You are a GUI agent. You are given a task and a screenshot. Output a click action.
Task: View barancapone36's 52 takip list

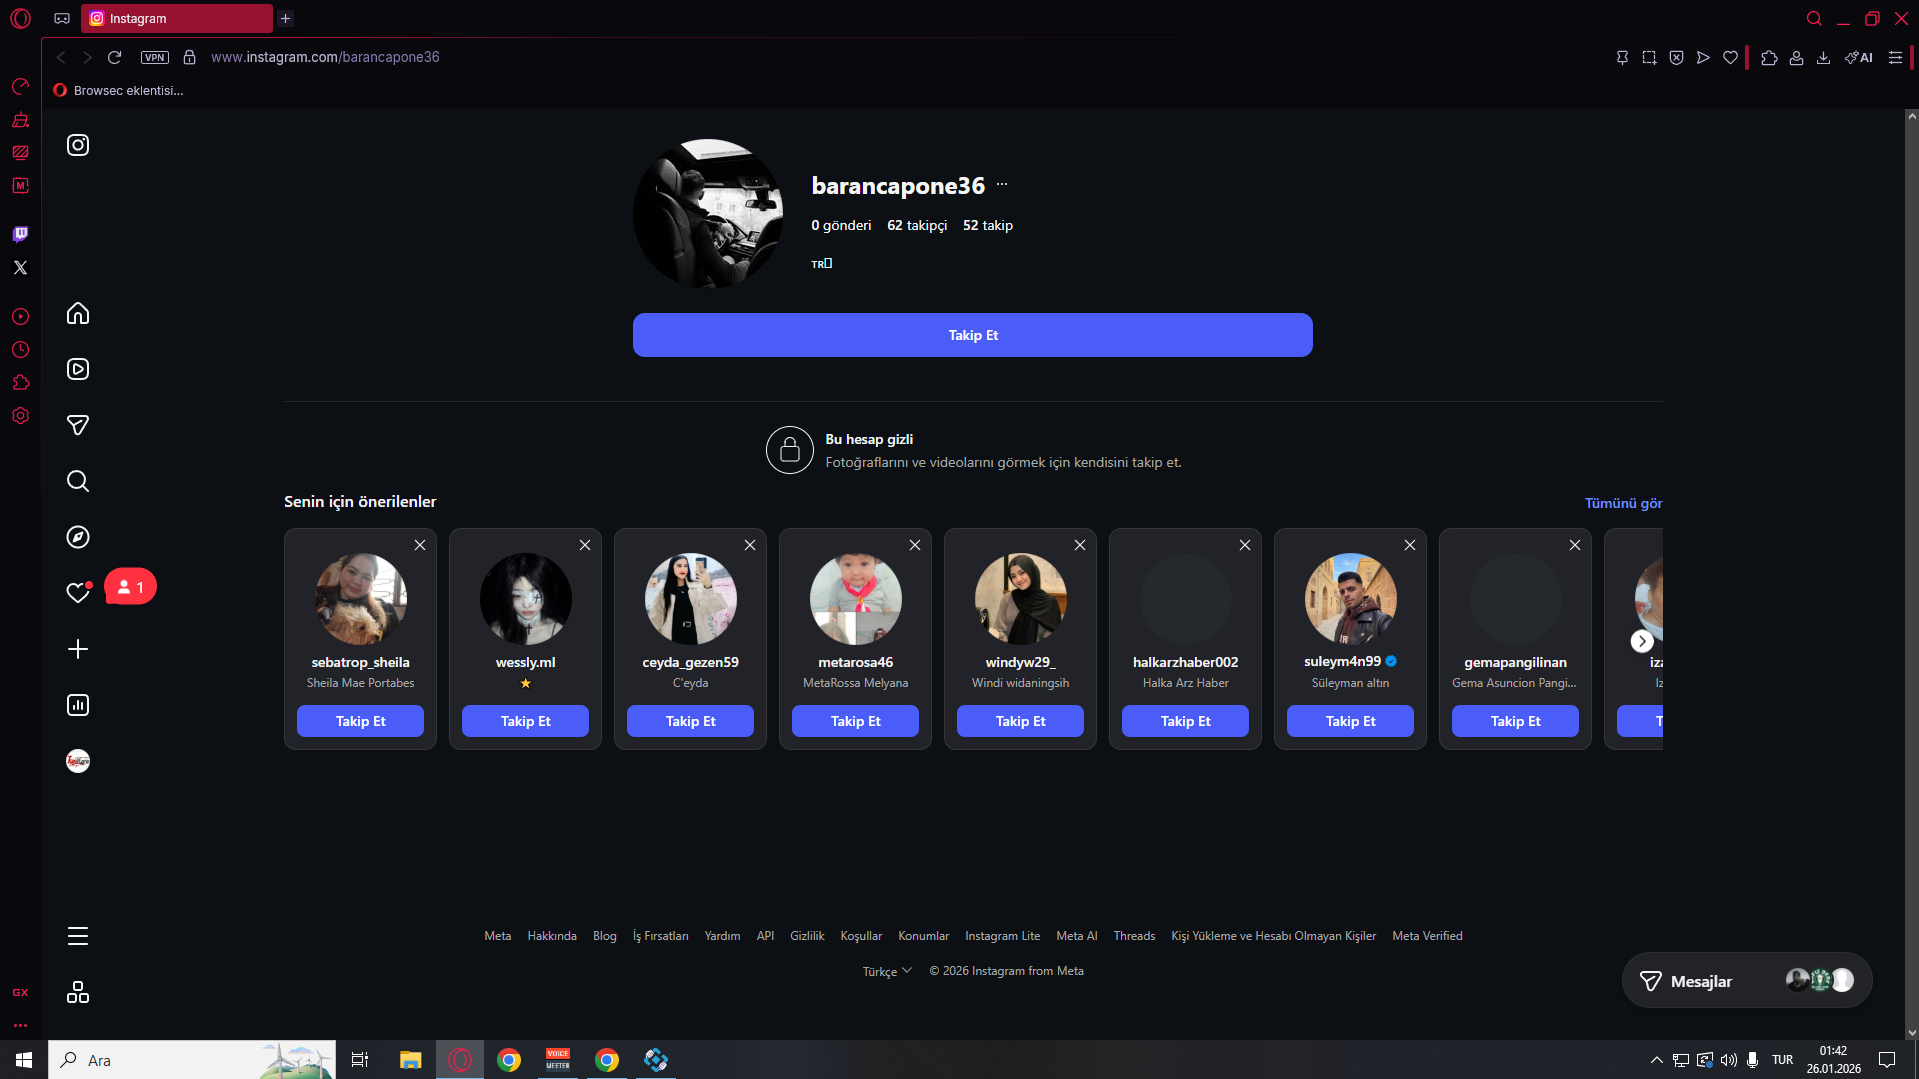(x=988, y=225)
